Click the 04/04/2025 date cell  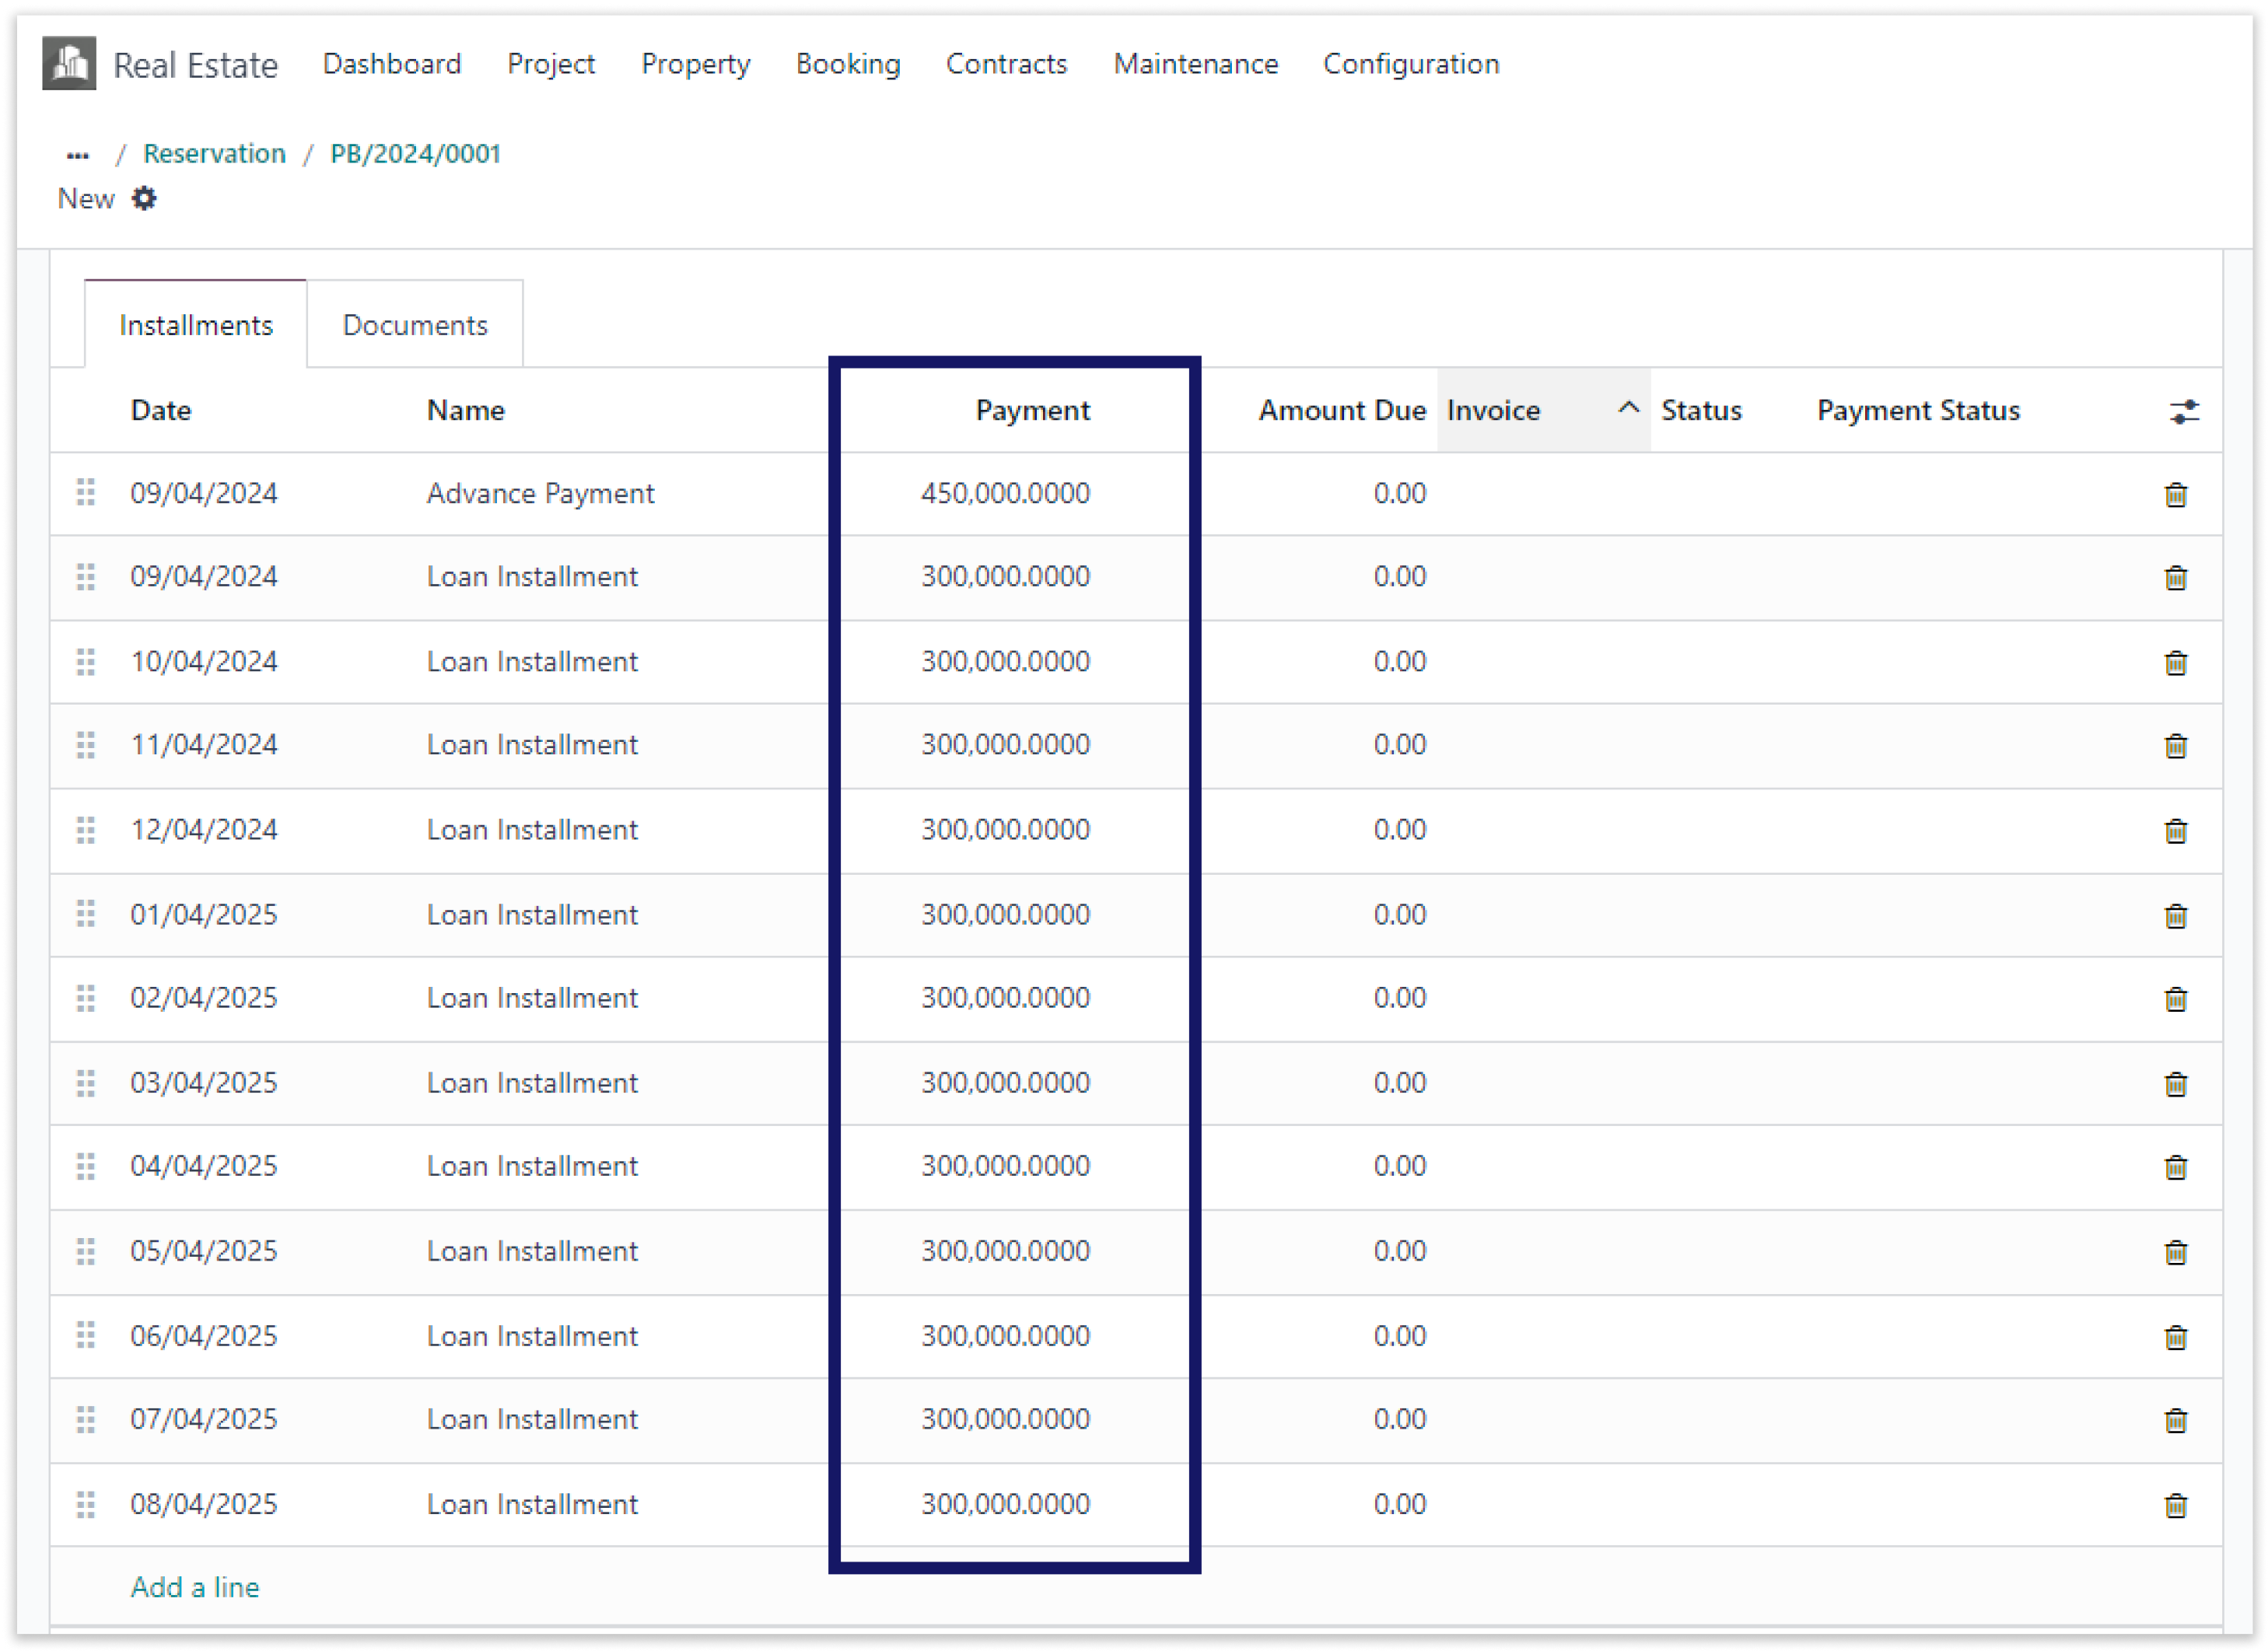(x=204, y=1165)
